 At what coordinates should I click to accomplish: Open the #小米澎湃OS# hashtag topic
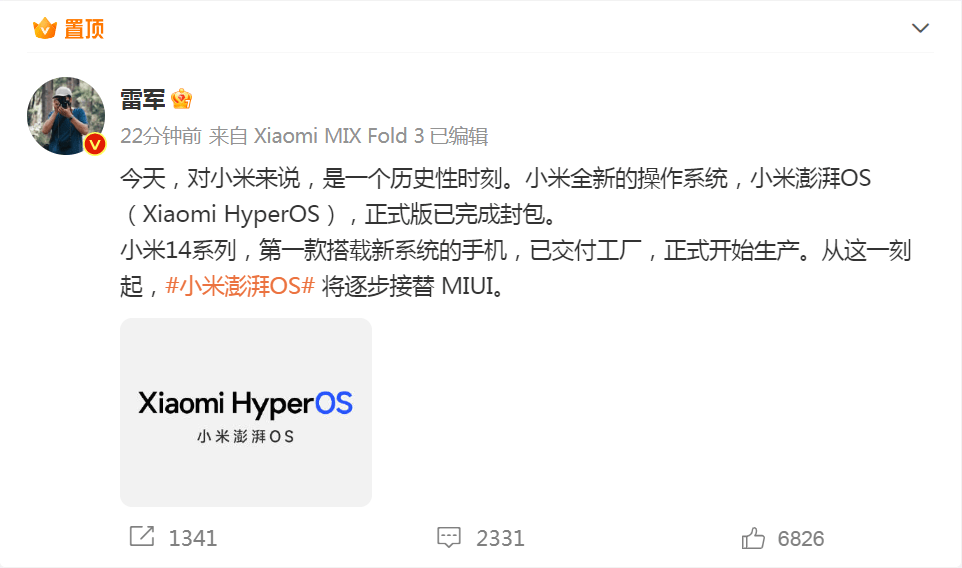coord(240,286)
